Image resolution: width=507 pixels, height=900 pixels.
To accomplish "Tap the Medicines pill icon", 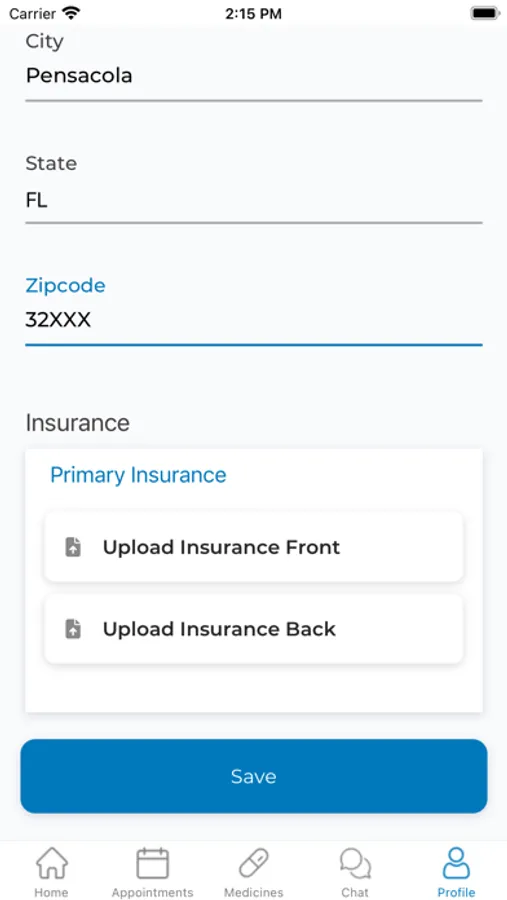I will click(253, 863).
